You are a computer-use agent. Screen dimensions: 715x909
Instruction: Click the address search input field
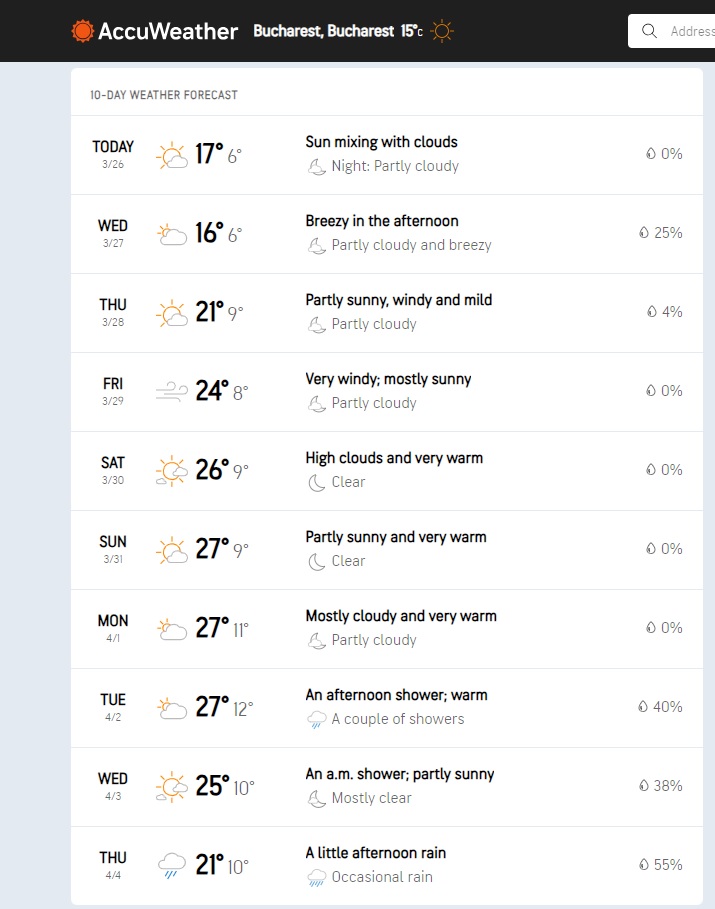(x=690, y=31)
